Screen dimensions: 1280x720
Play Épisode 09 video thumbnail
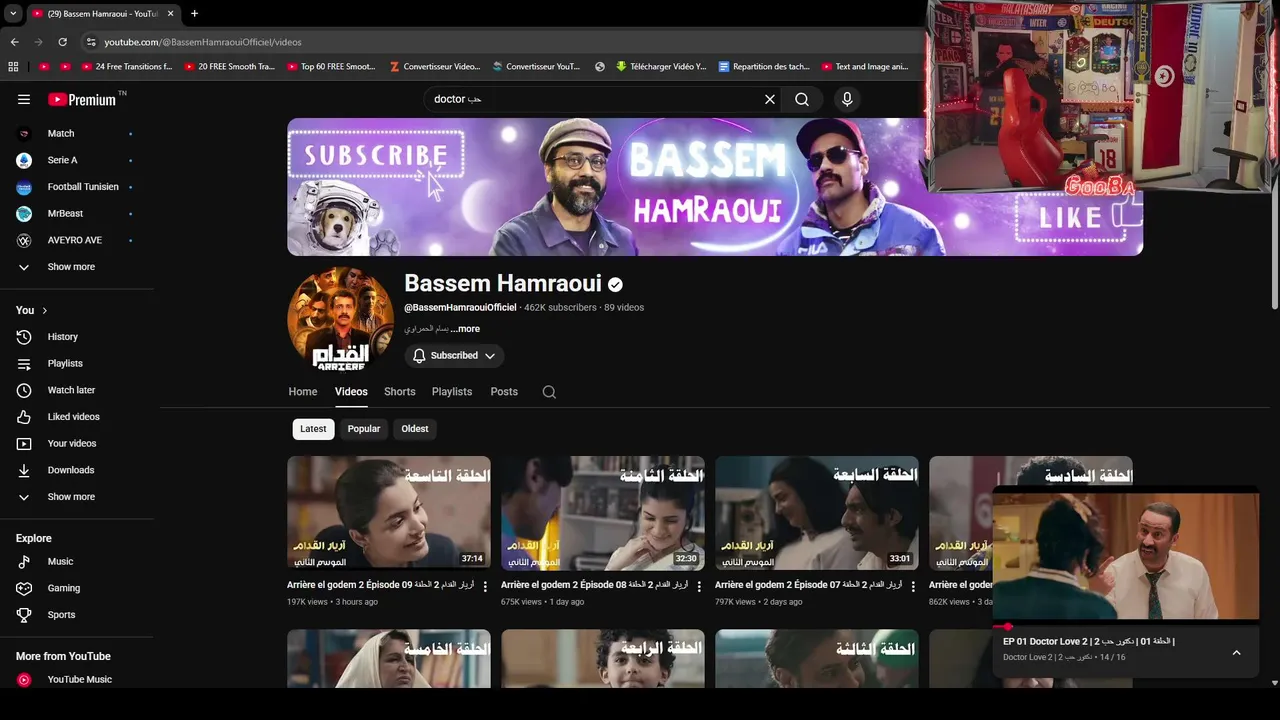tap(389, 513)
